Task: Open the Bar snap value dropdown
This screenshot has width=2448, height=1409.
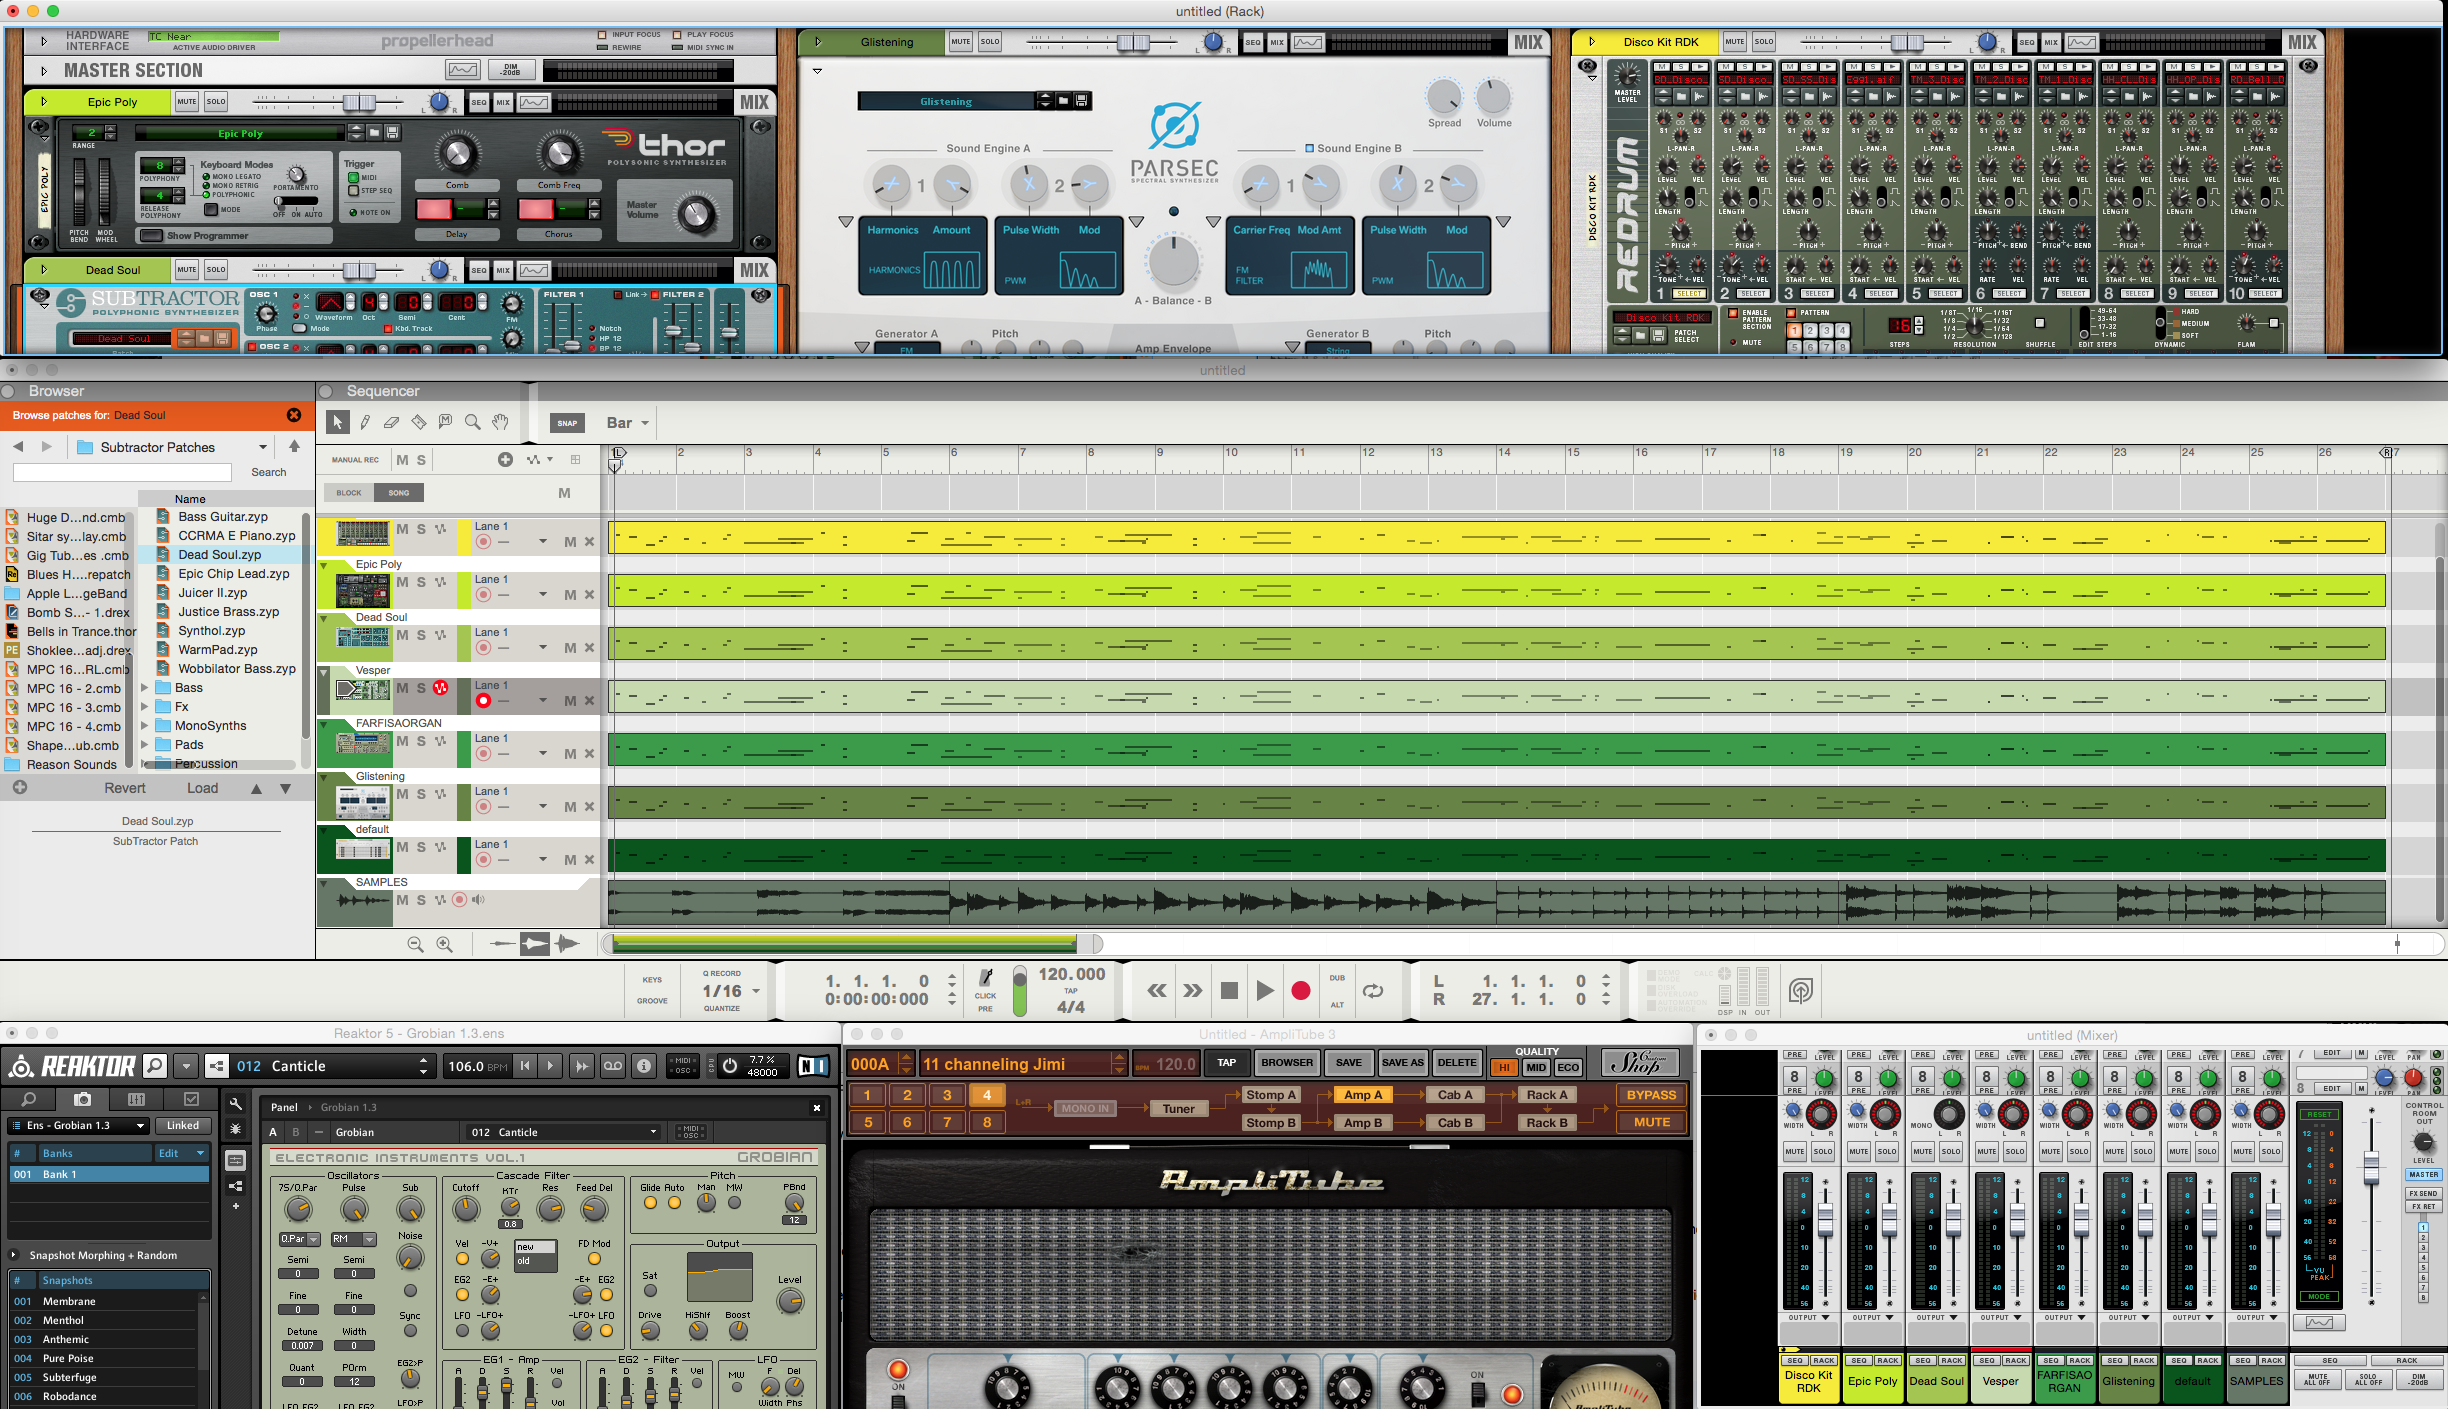Action: pyautogui.click(x=628, y=423)
